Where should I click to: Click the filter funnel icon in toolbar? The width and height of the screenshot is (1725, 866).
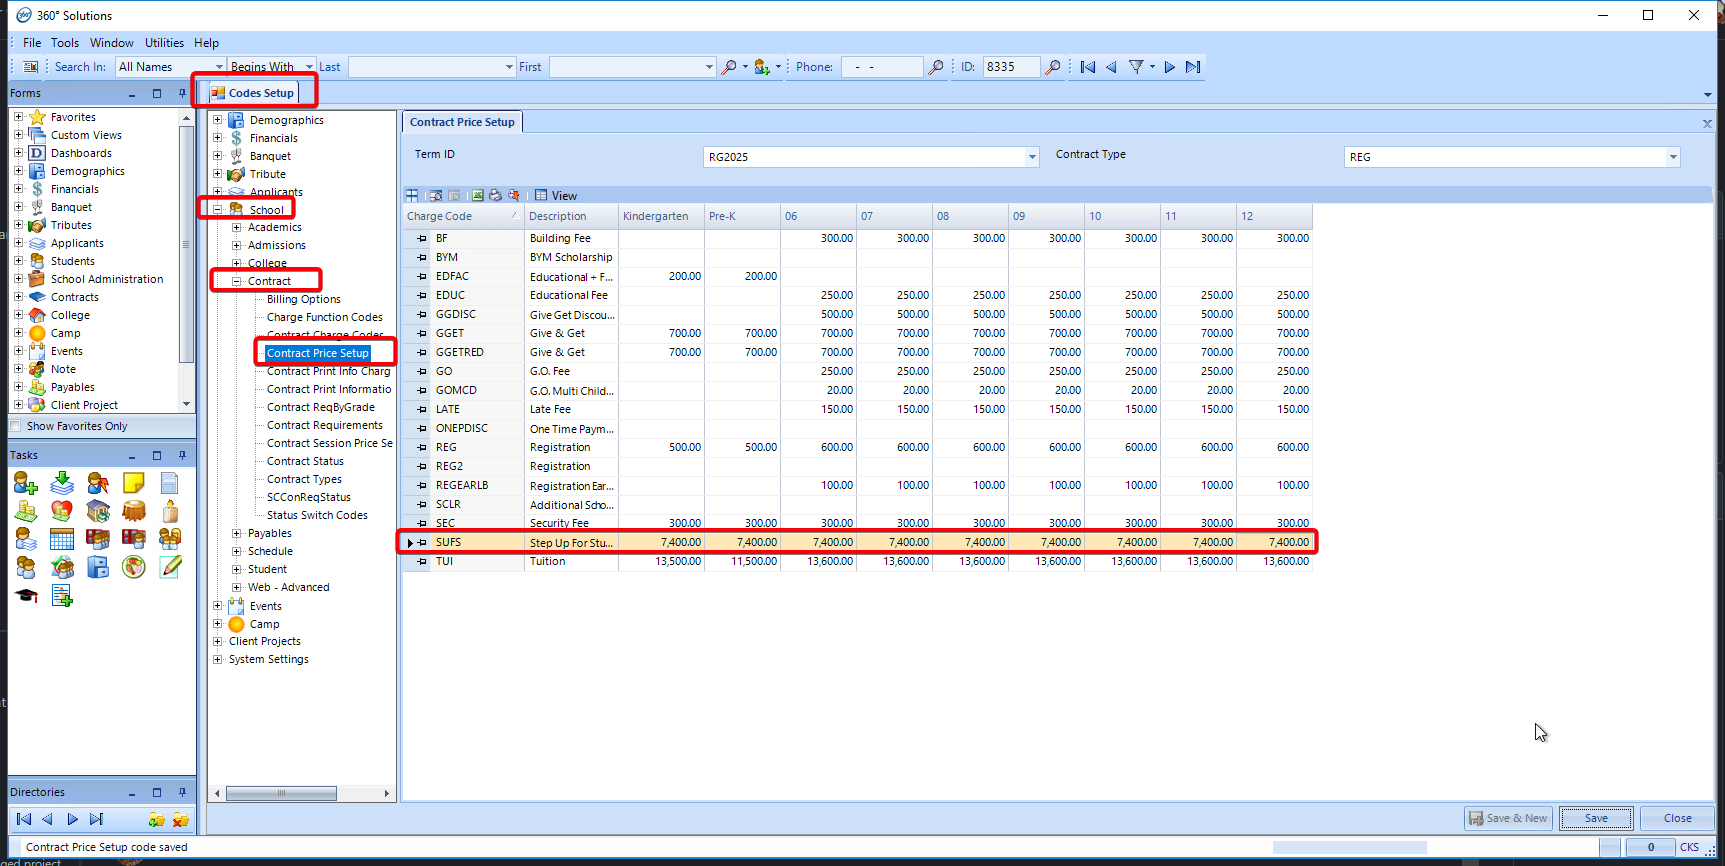tap(1136, 67)
